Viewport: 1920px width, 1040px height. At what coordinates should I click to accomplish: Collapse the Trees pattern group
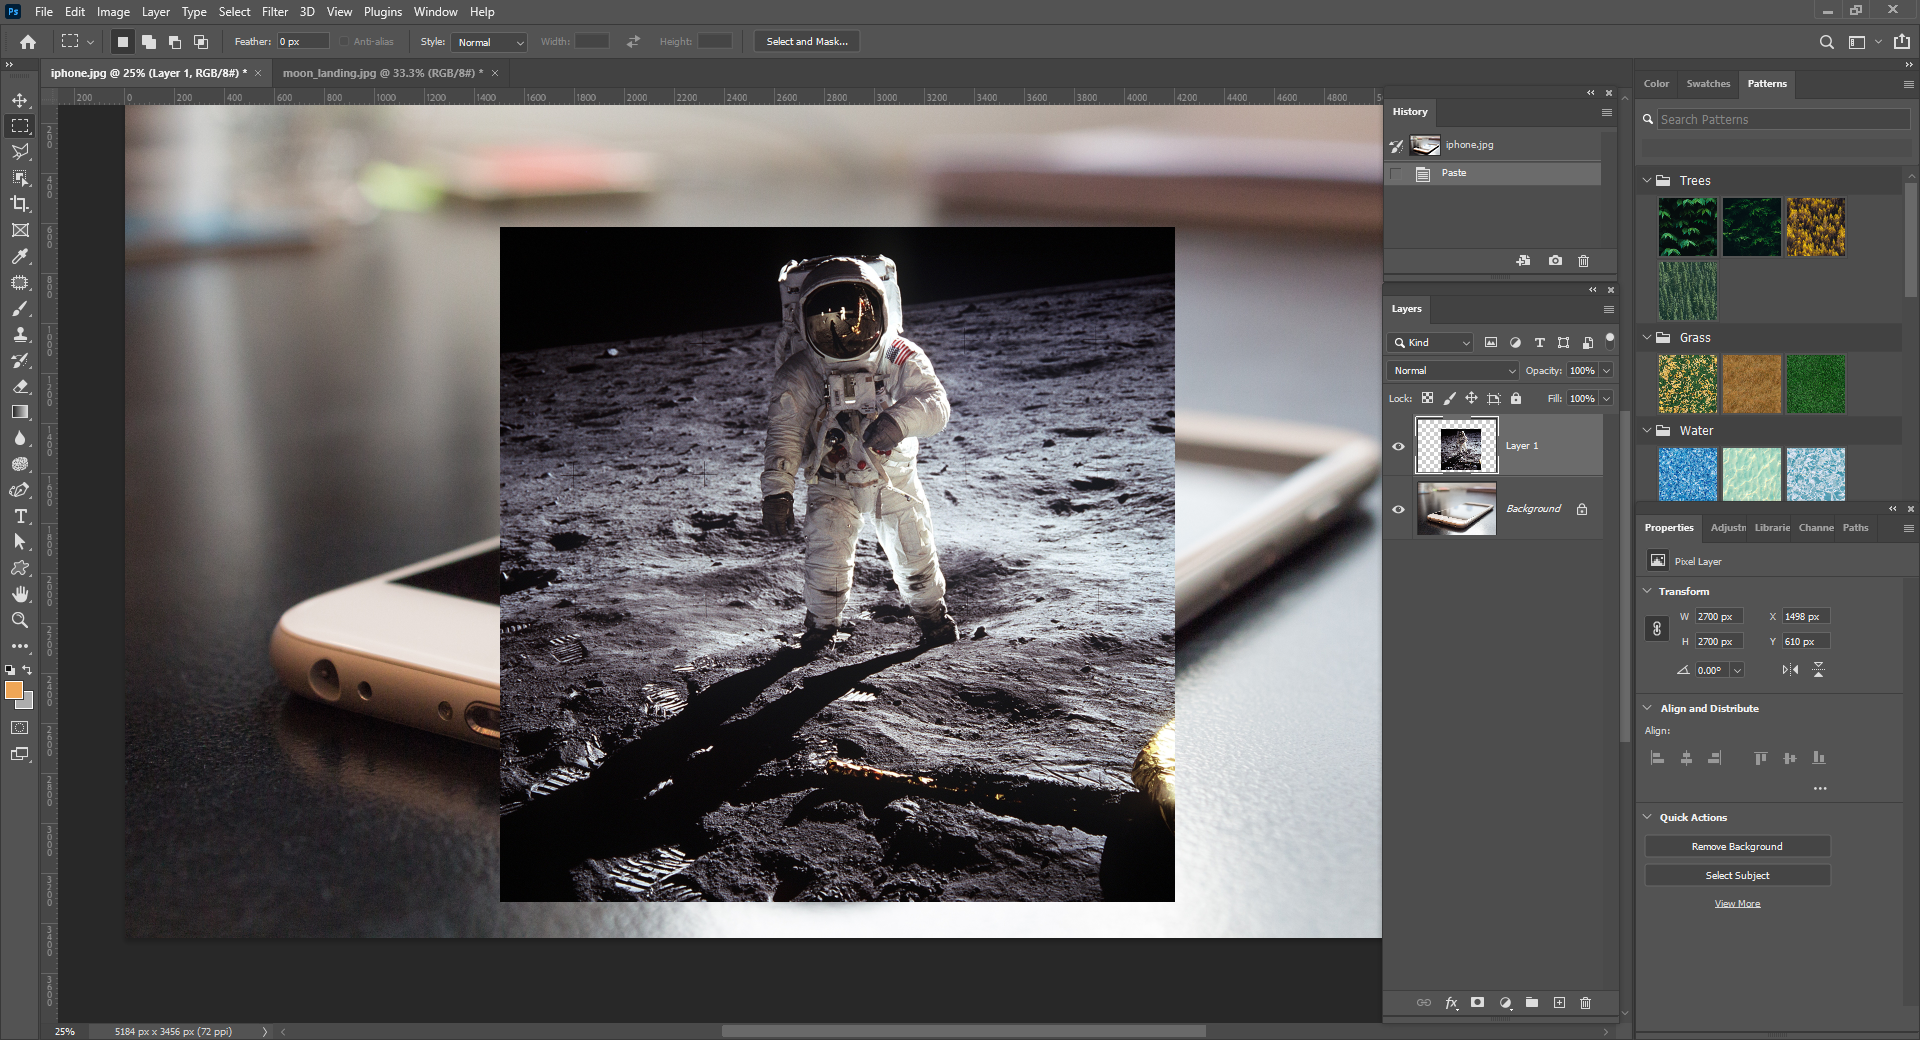1647,180
